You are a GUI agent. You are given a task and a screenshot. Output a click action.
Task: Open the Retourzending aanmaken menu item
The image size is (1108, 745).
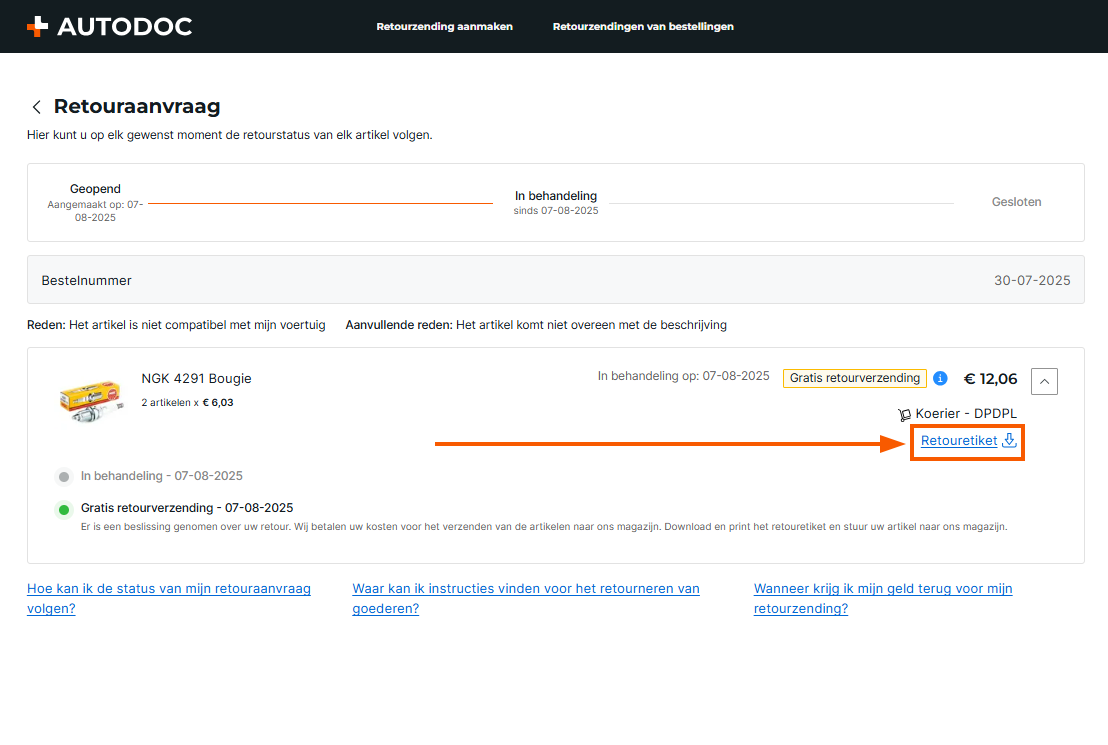pyautogui.click(x=444, y=27)
